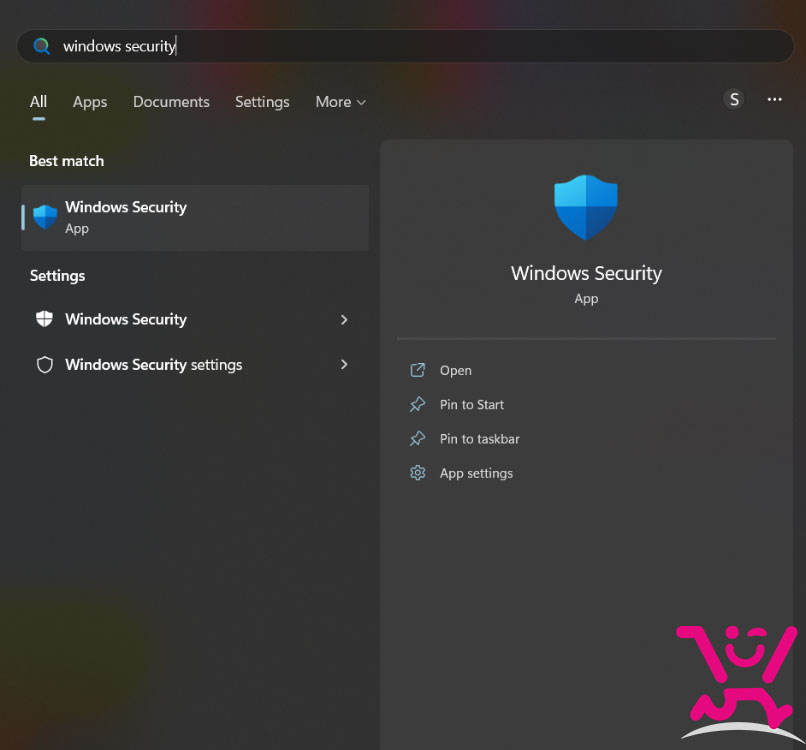Click the 'Windows Security' title in preview pane
The width and height of the screenshot is (806, 750).
pyautogui.click(x=586, y=273)
